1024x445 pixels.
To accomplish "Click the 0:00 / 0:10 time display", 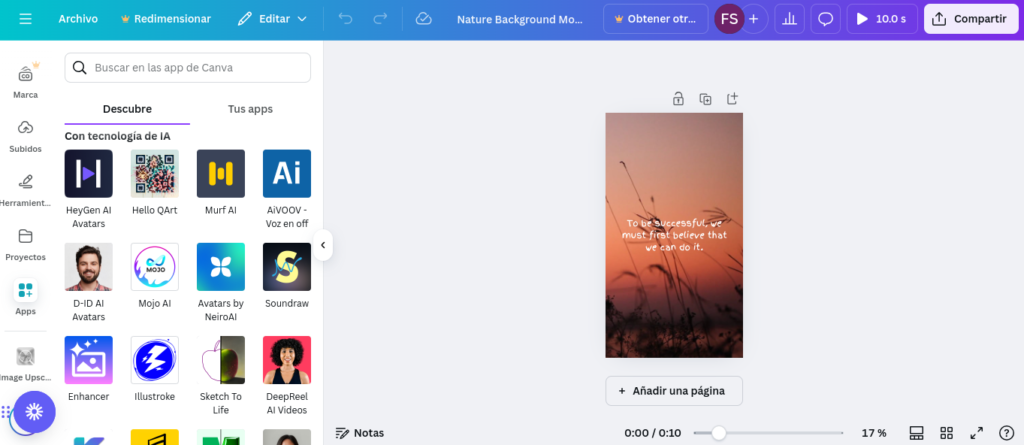I will click(x=652, y=433).
